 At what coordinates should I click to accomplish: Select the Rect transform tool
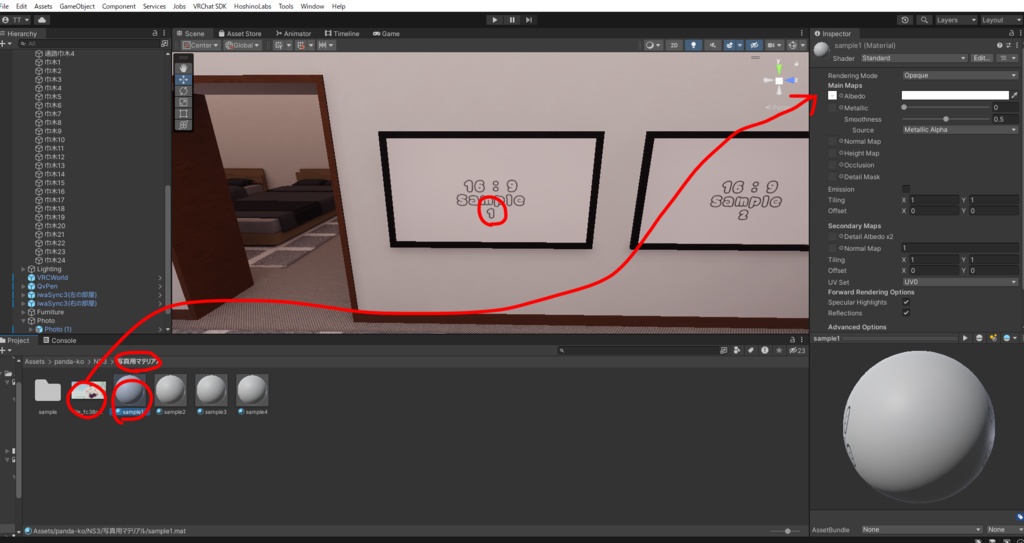[x=184, y=113]
